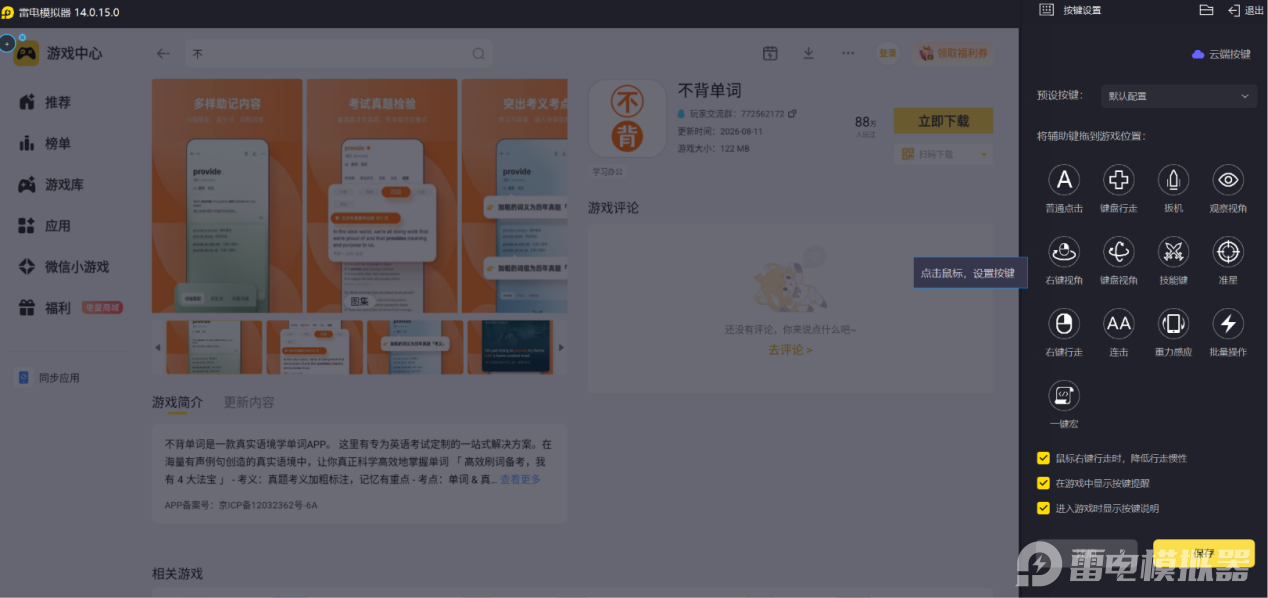1268x598 pixels.
Task: Click 领取福利券 coupon button
Action: tap(953, 53)
